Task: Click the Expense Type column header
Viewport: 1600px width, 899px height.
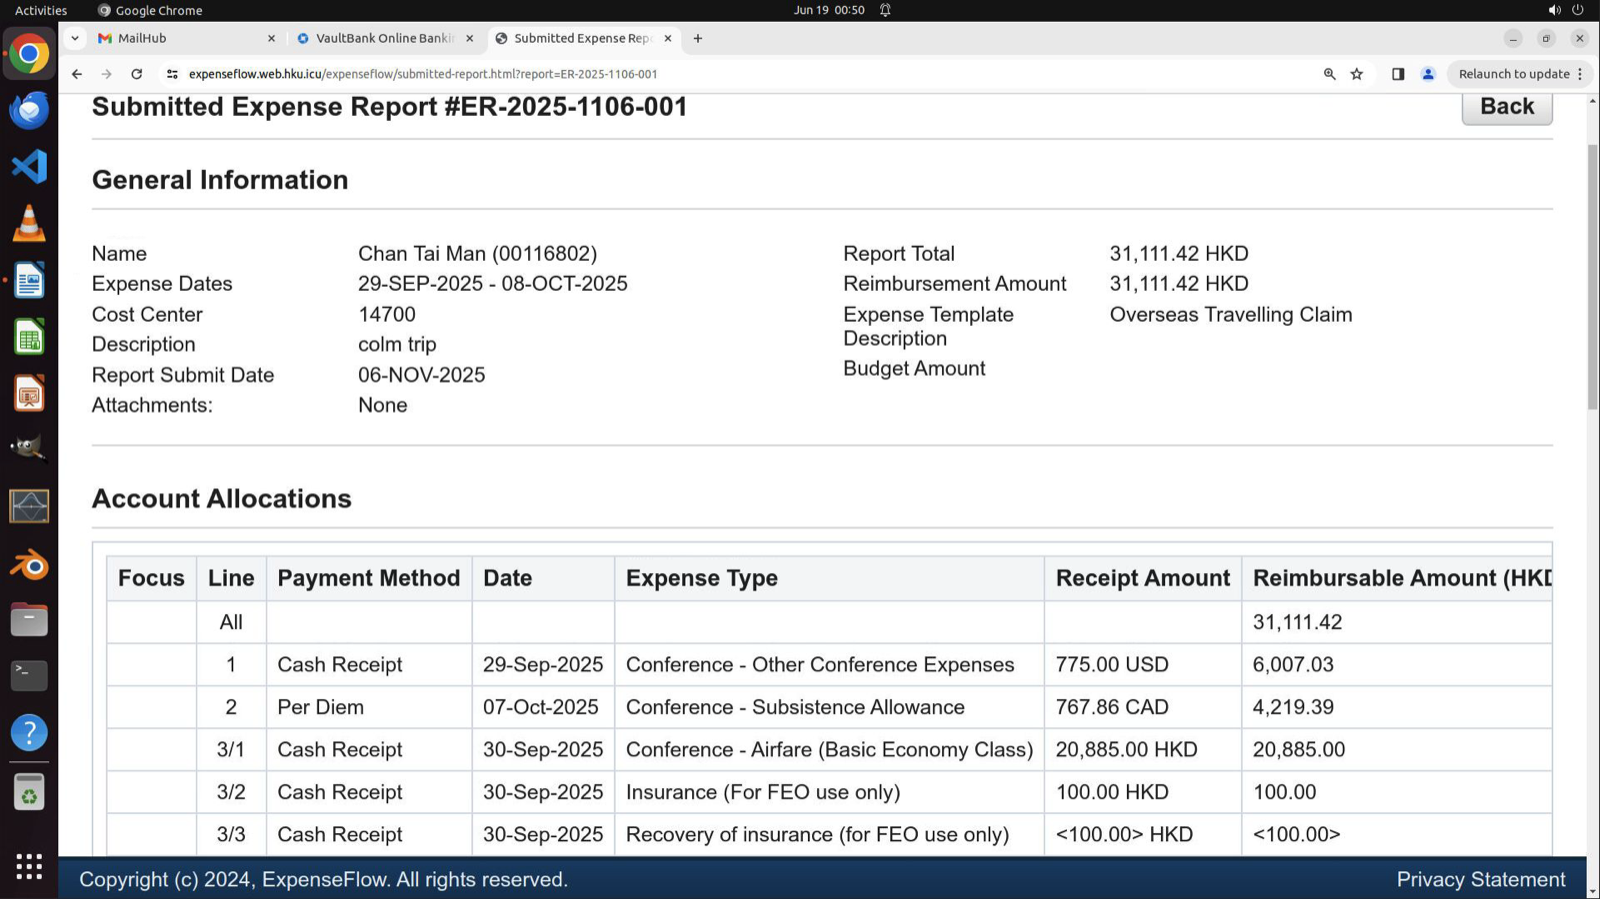Action: pos(829,579)
